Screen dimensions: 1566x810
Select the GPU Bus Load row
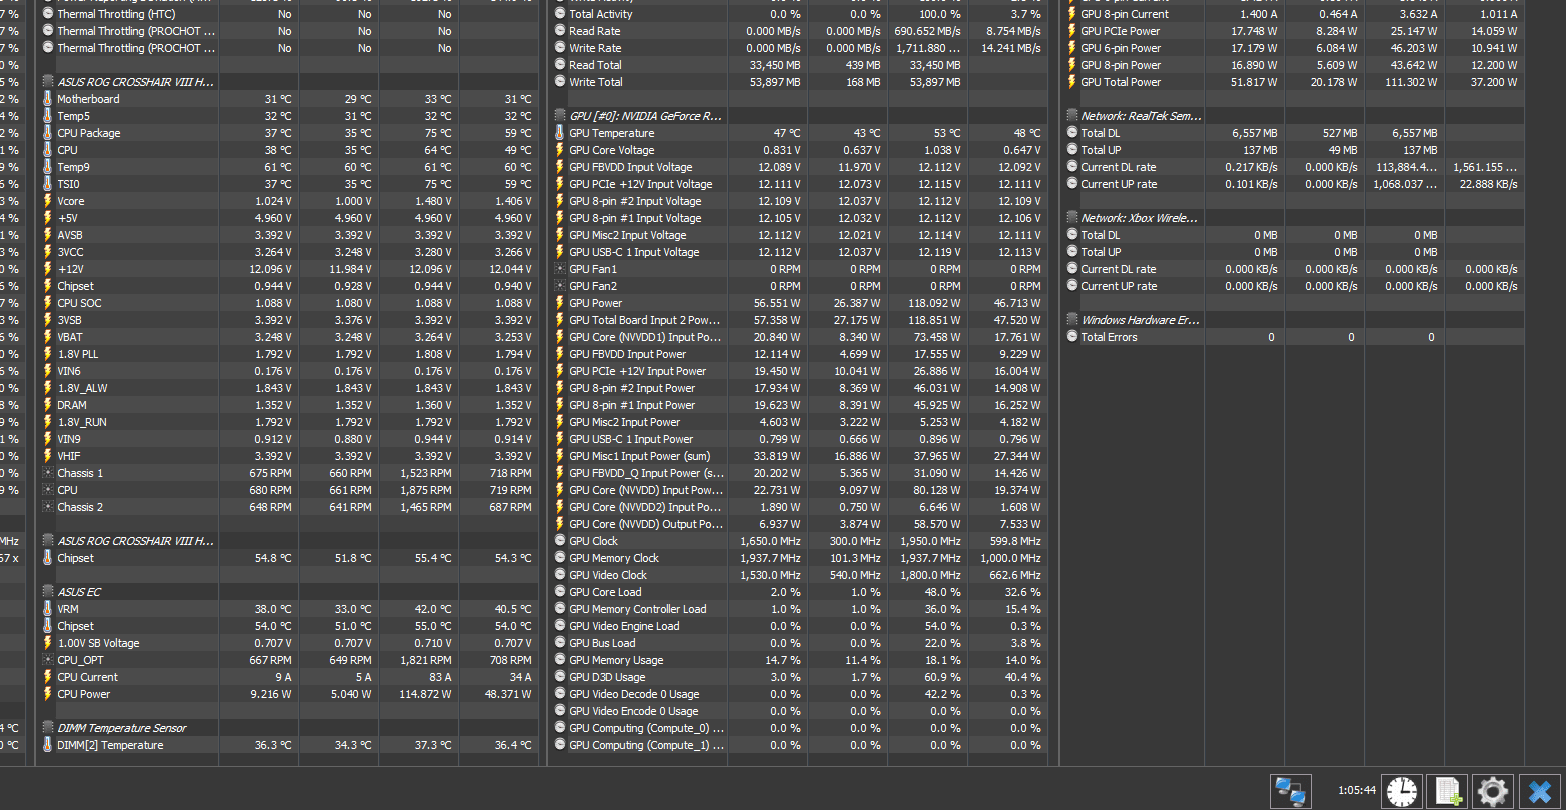(x=798, y=643)
